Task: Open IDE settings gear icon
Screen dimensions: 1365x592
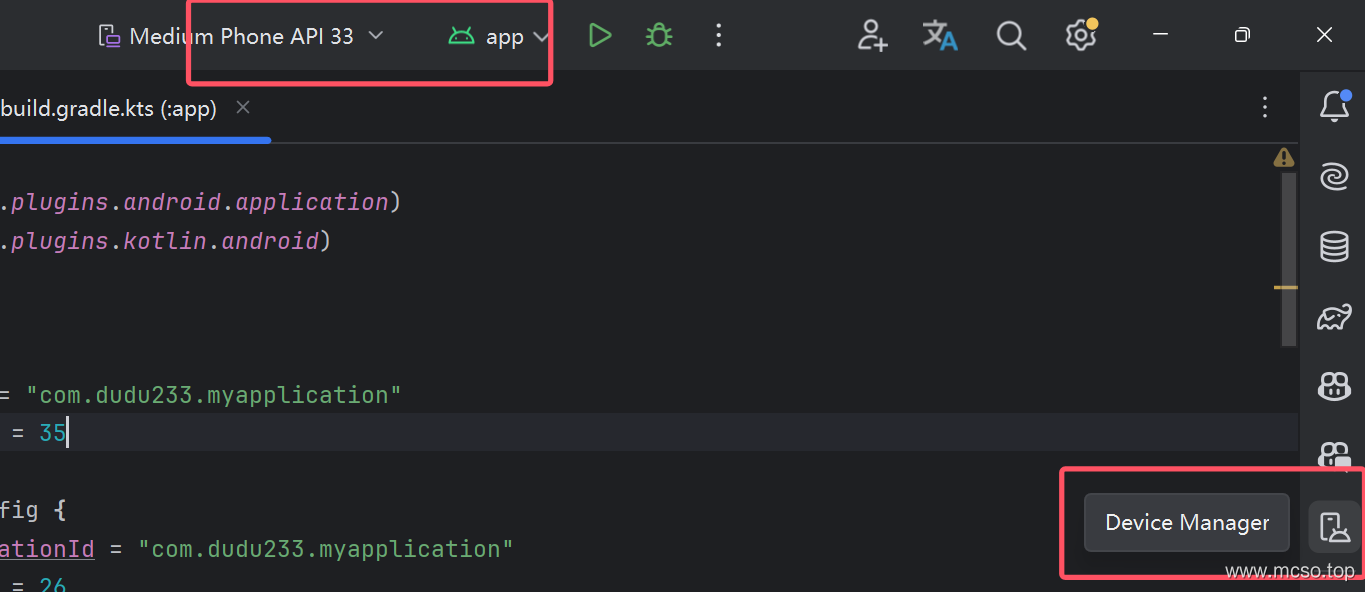Action: (1080, 36)
